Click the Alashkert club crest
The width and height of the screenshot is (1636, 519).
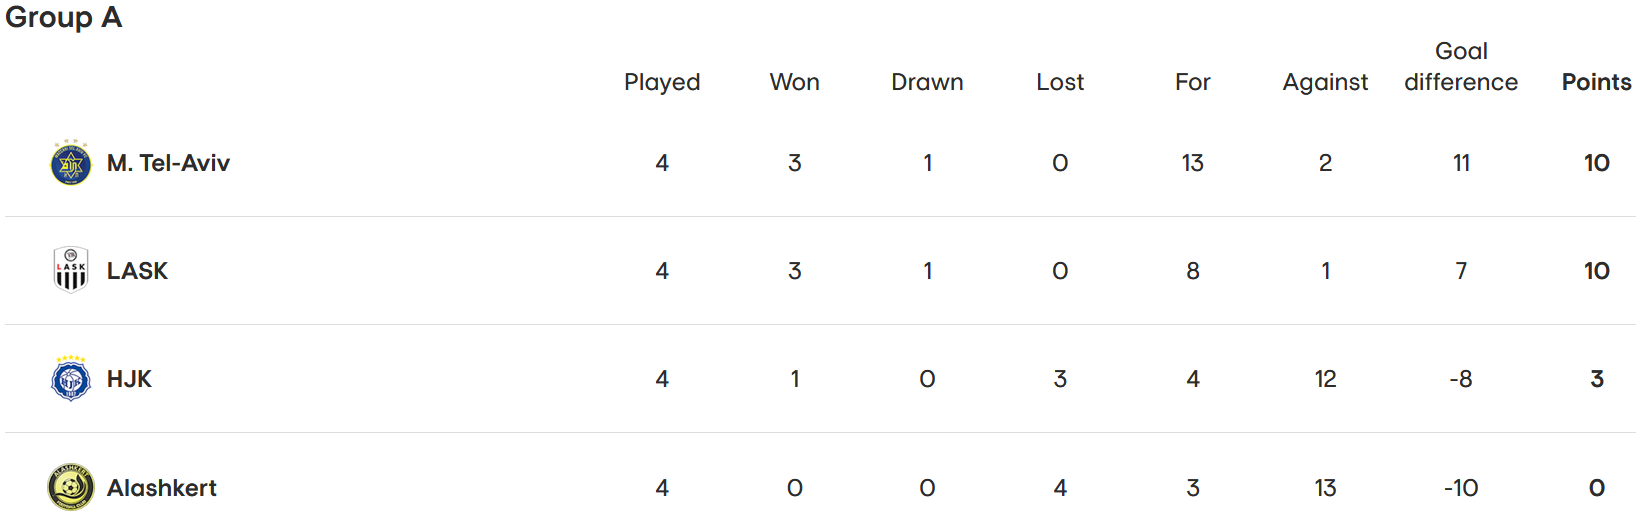[71, 487]
